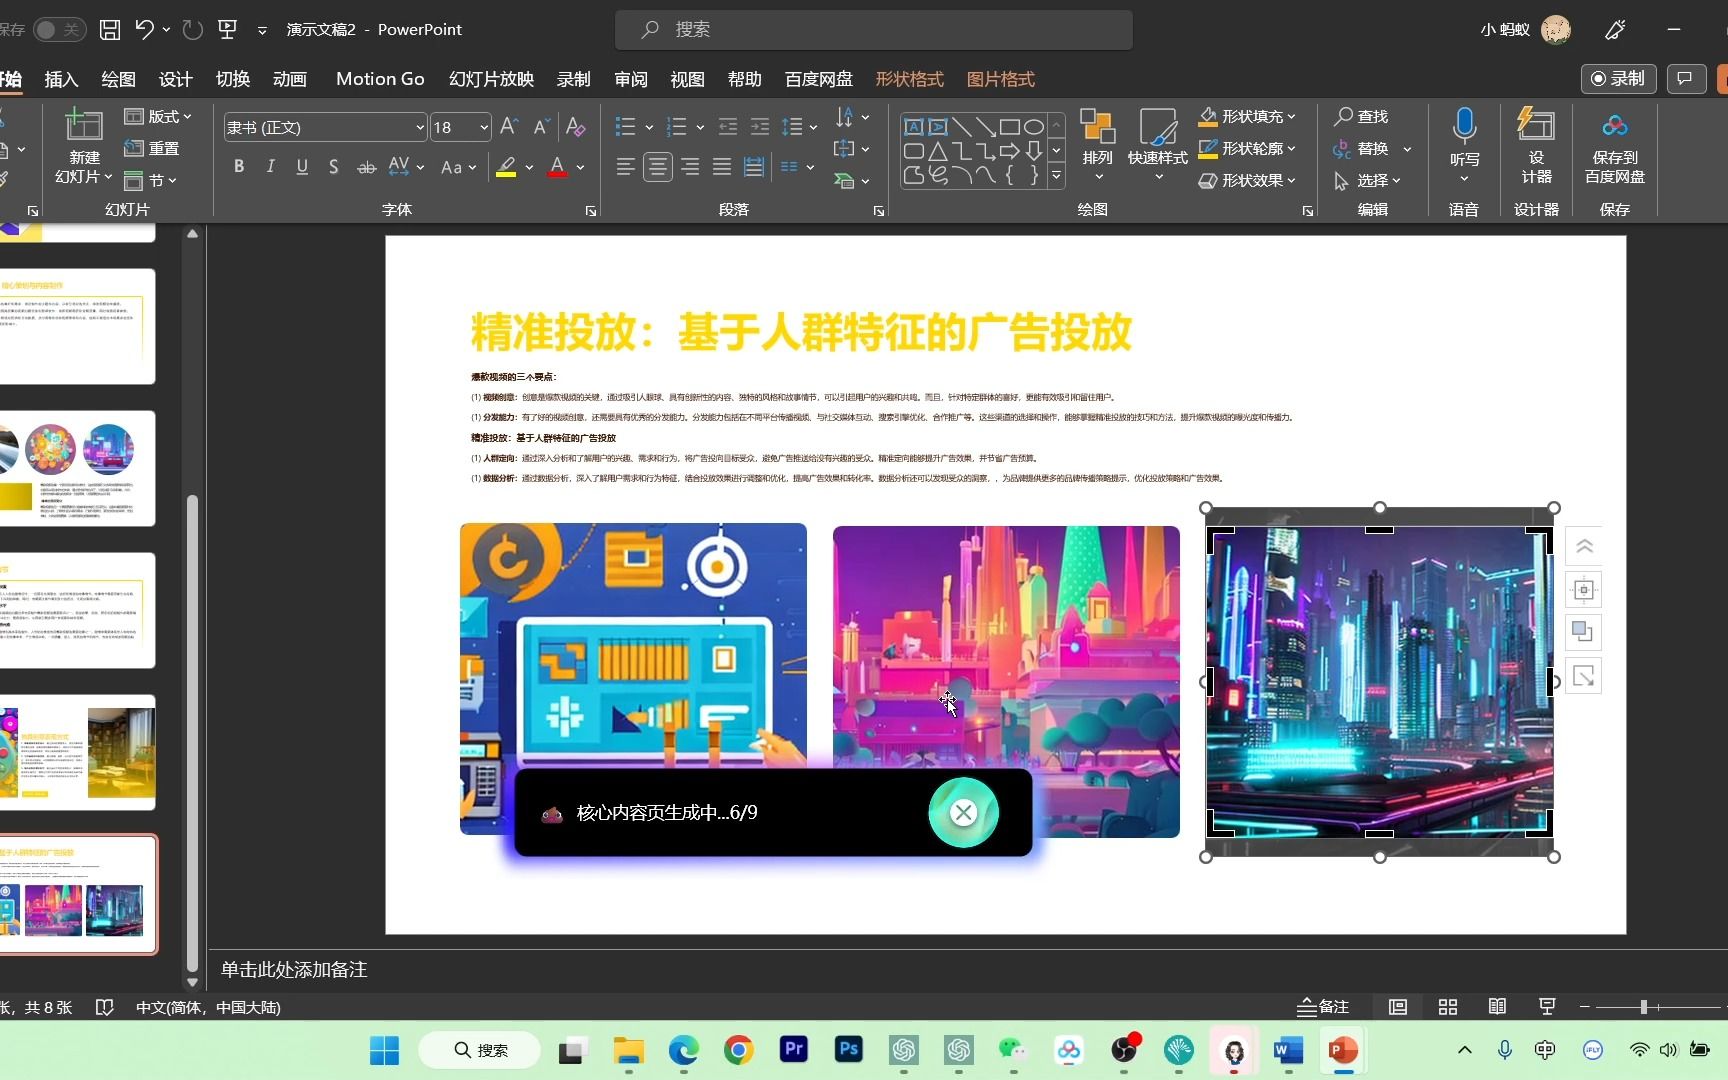Click 替换 replace button
Viewport: 1728px width, 1080px height.
(1361, 148)
